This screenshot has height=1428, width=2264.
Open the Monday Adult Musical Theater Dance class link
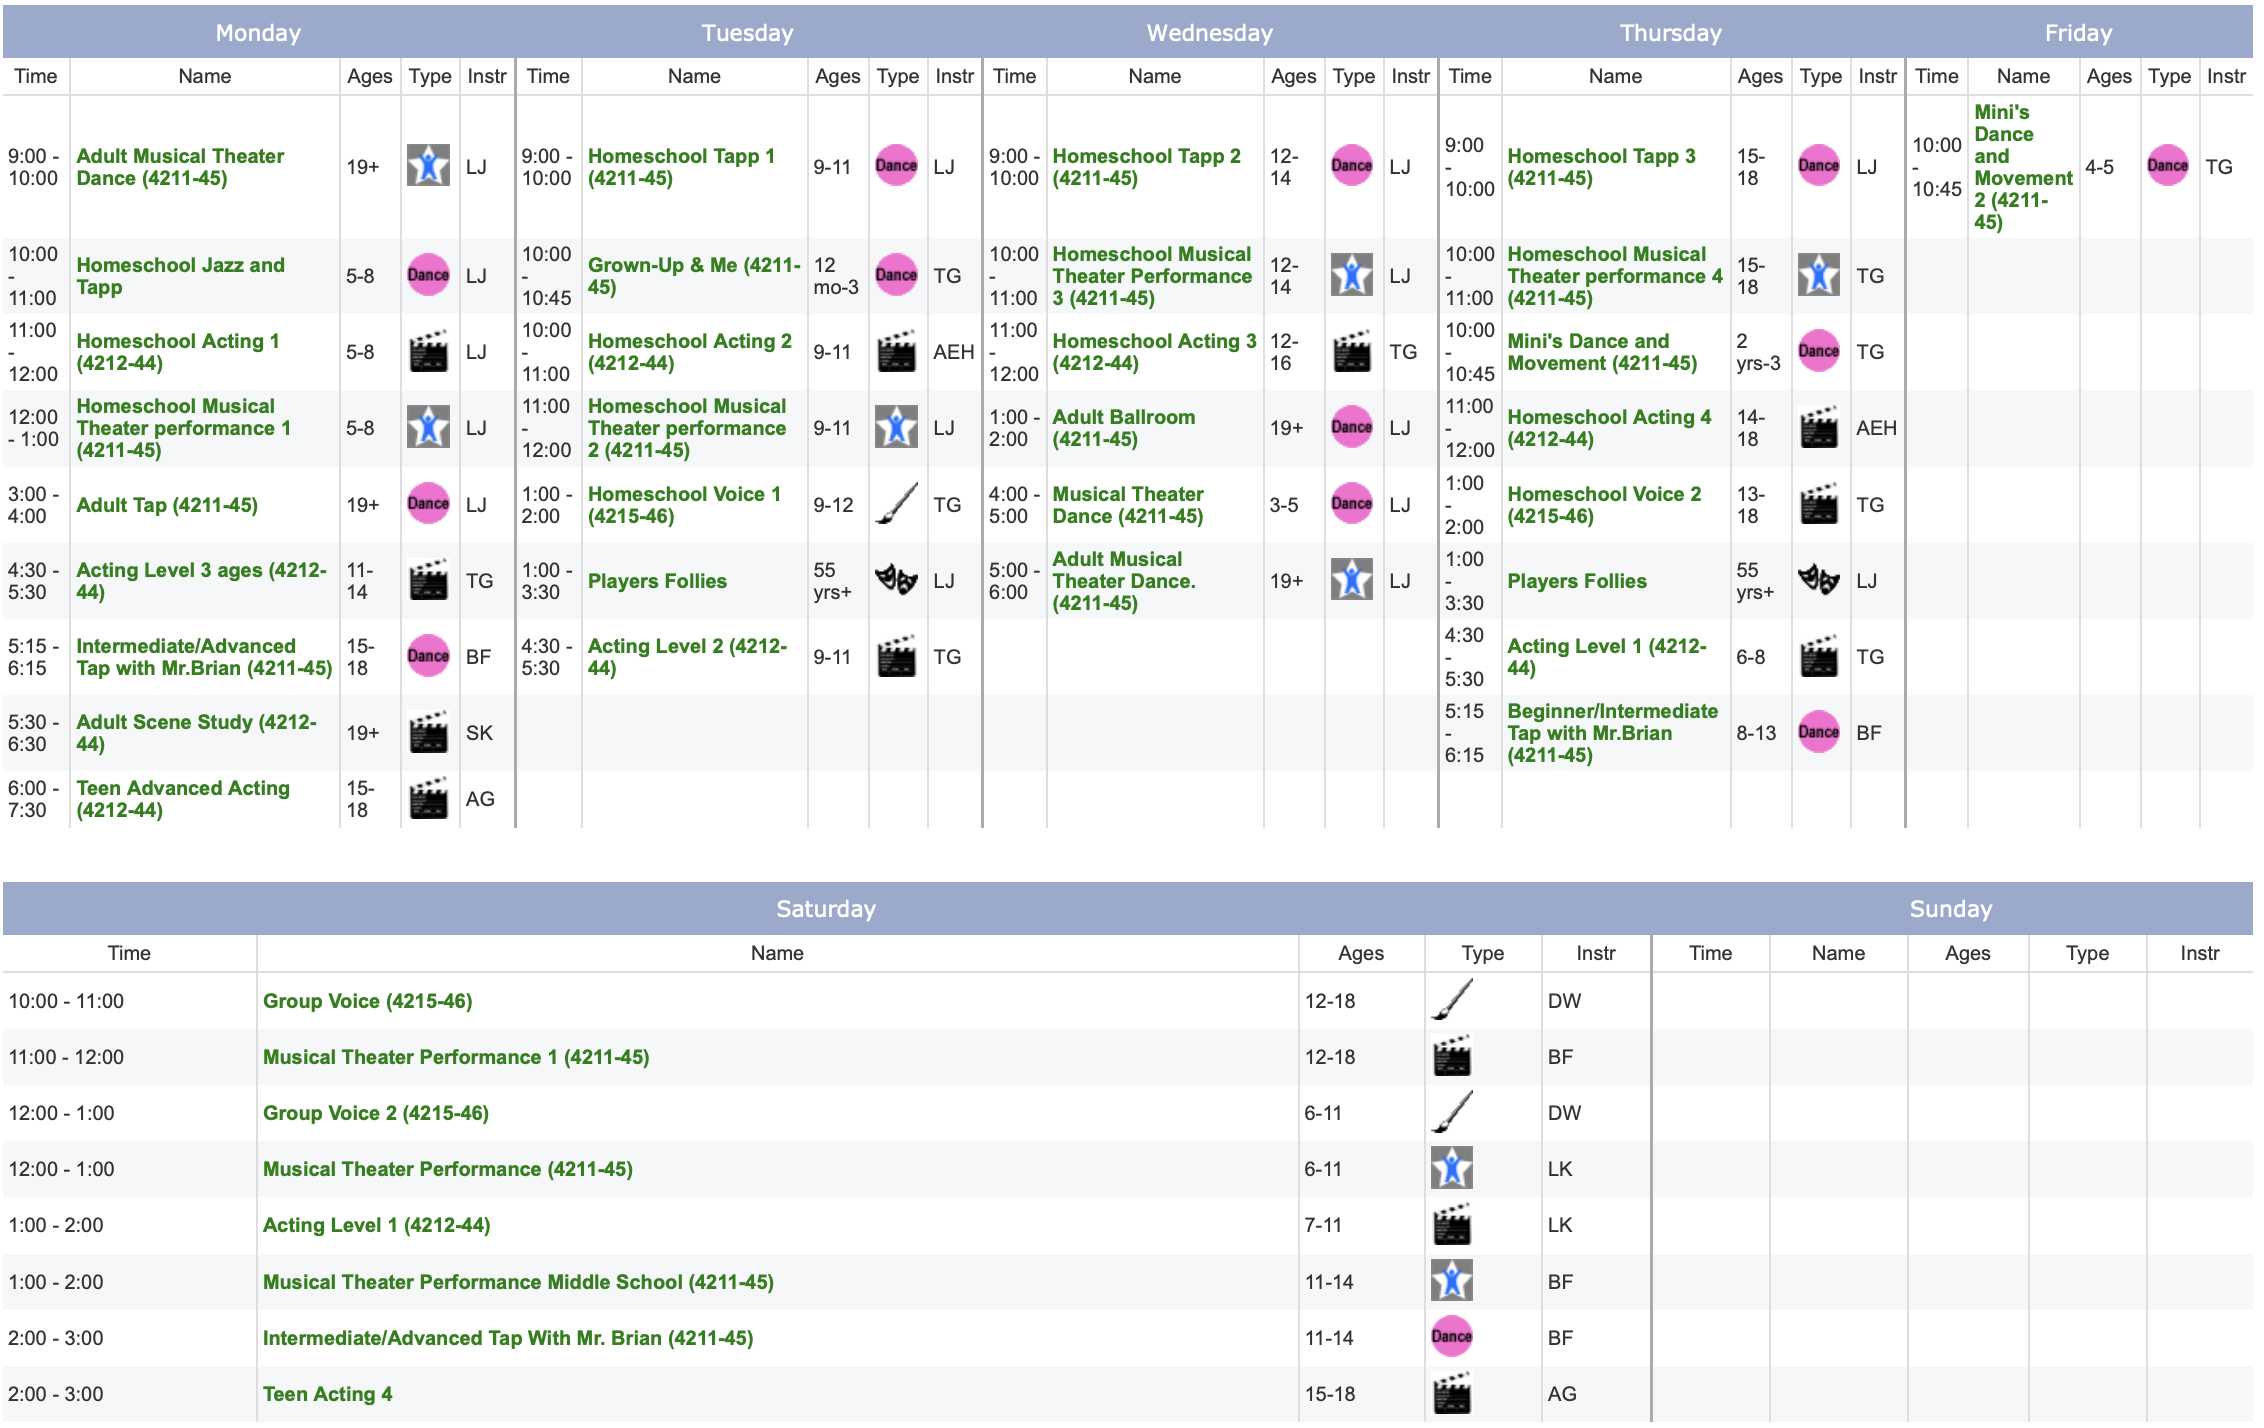[x=180, y=167]
